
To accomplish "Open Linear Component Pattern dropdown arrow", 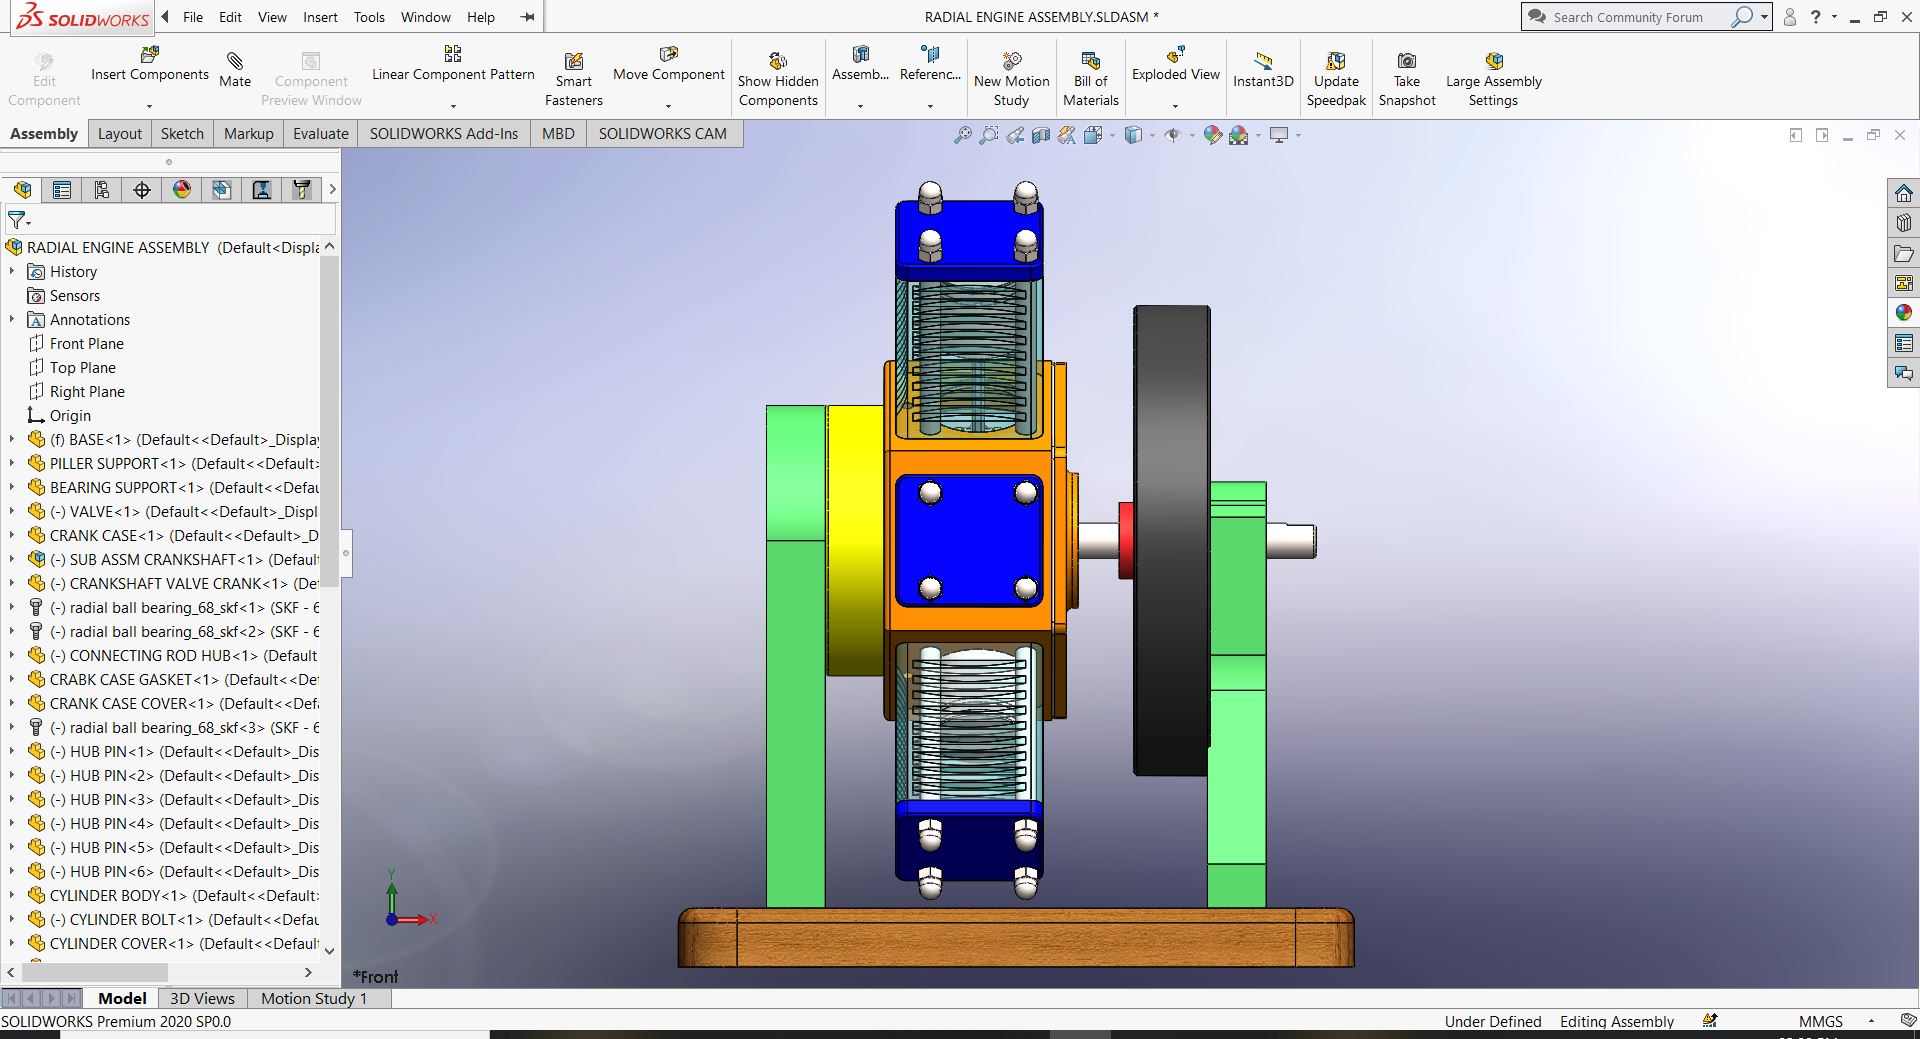I will tap(453, 106).
